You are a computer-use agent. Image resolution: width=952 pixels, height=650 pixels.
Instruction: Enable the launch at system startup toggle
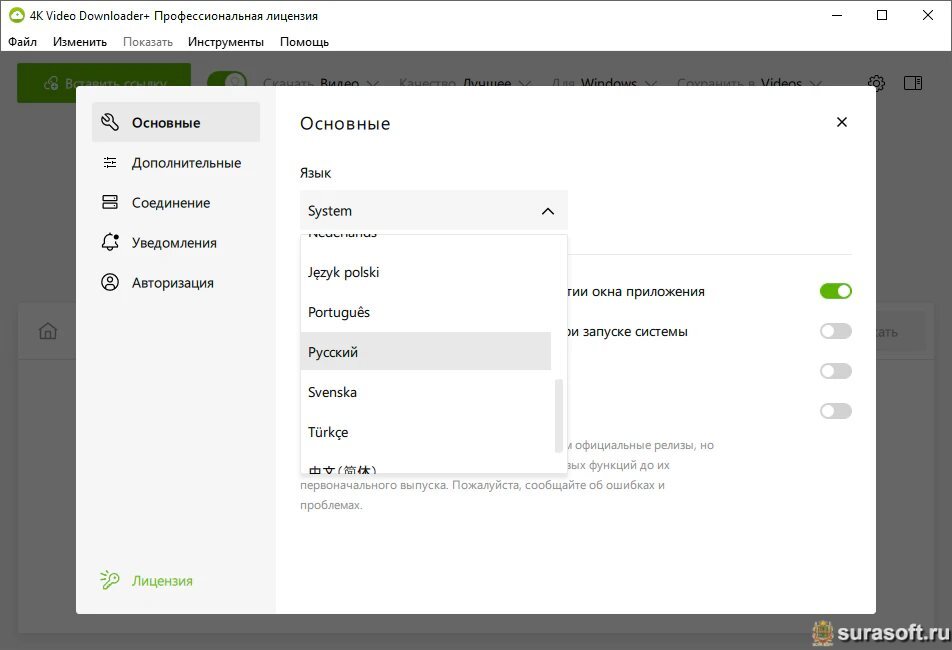pyautogui.click(x=835, y=331)
